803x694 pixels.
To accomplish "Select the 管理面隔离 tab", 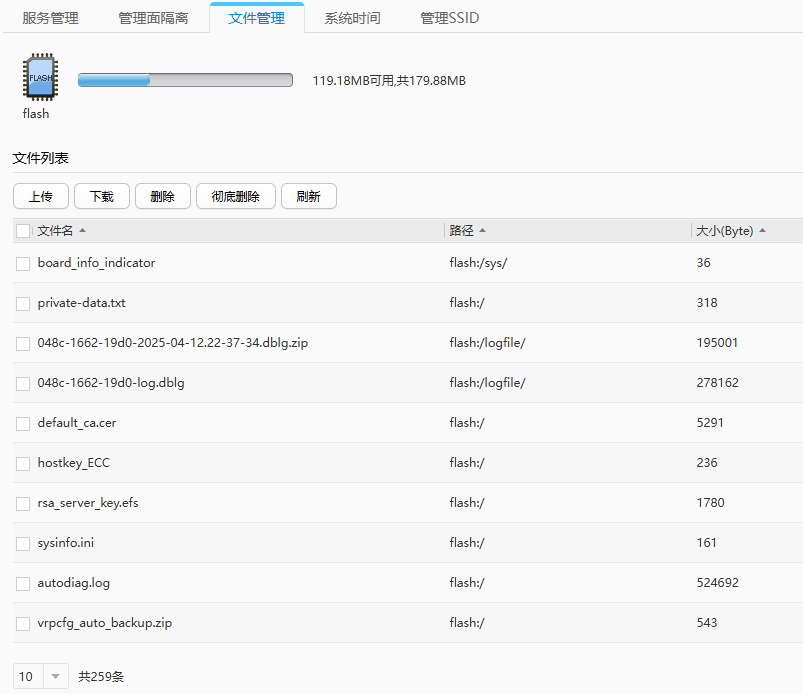I will point(153,18).
